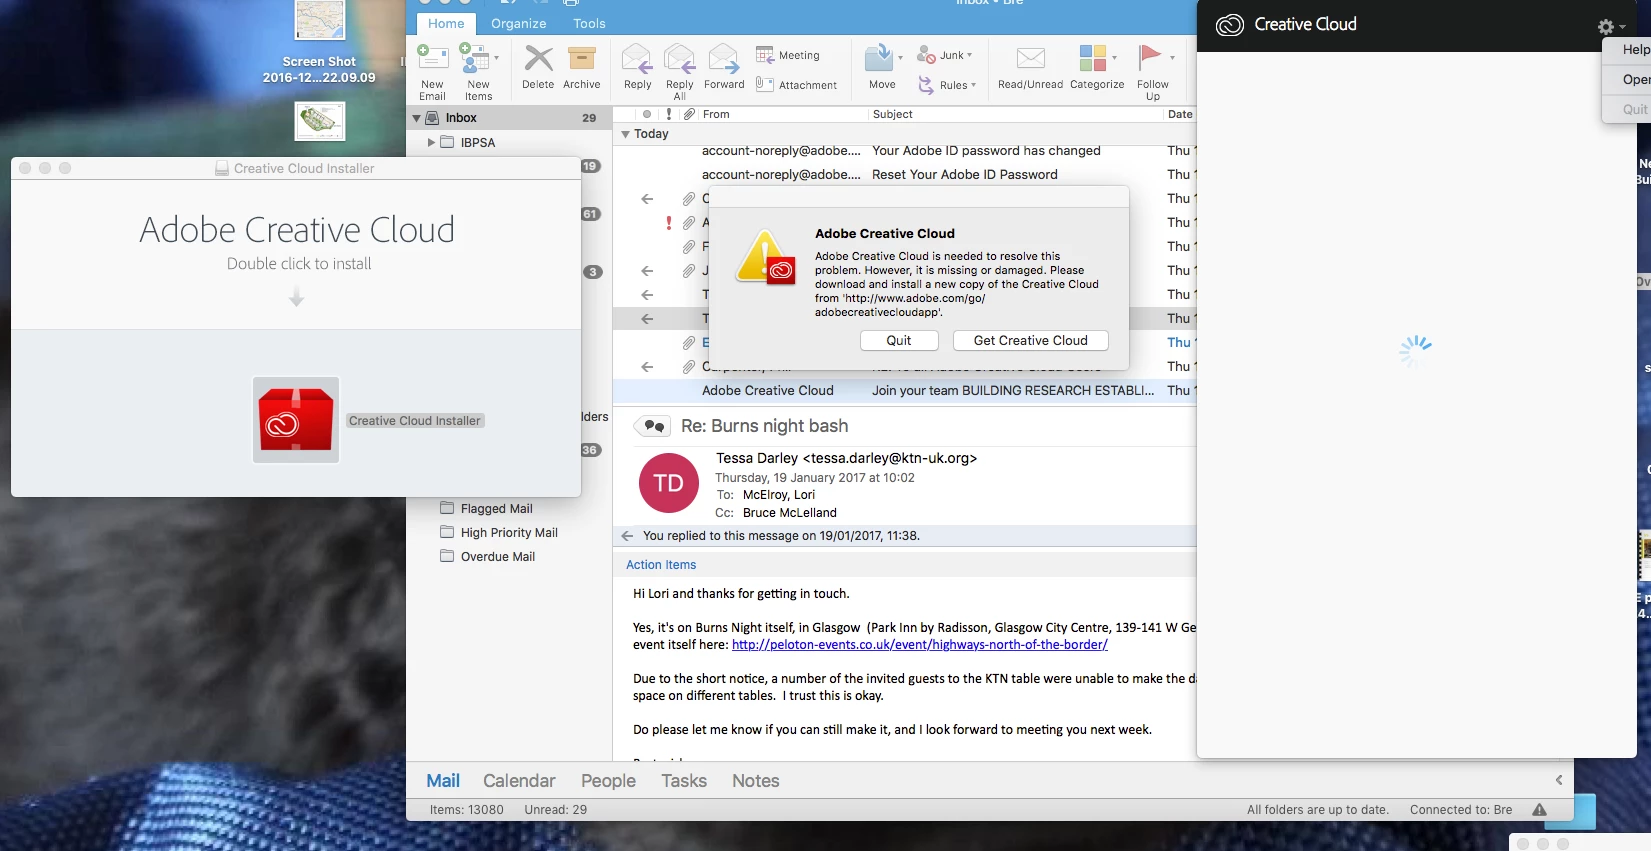Open the Move dropdown arrow
The width and height of the screenshot is (1651, 851).
click(x=900, y=58)
